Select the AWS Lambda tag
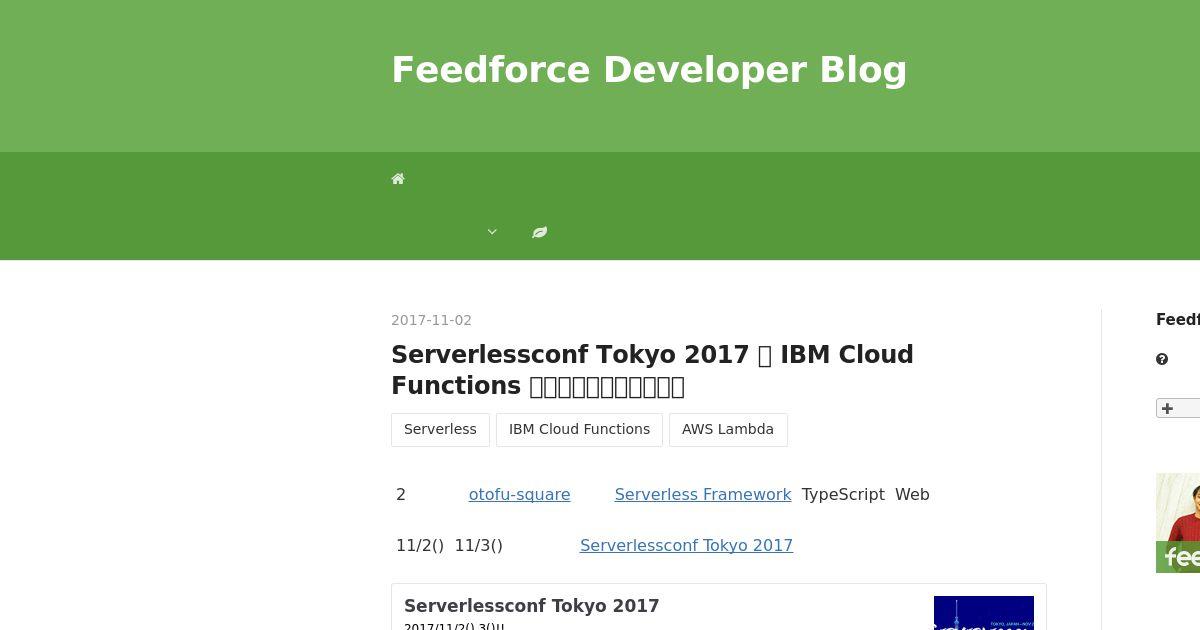Viewport: 1200px width, 630px height. click(728, 429)
